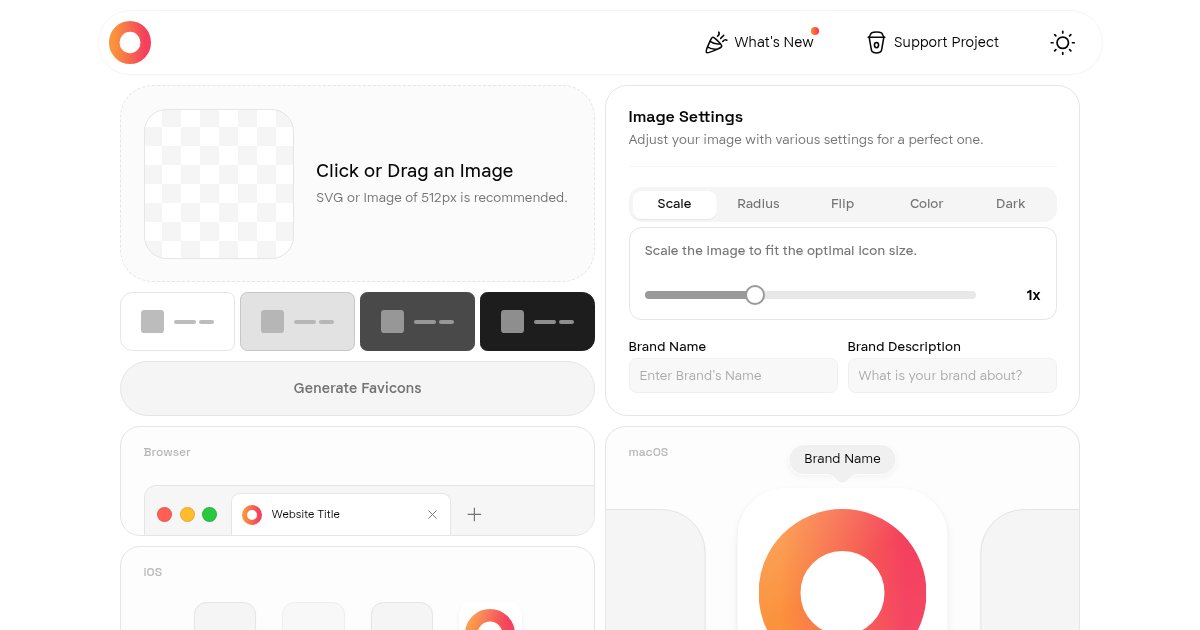Toggle the sun theme switcher icon

point(1062,42)
